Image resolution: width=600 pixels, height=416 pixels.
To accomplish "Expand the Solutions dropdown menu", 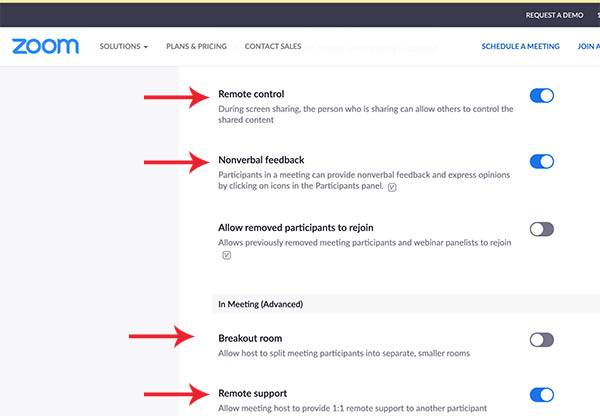I will click(124, 47).
